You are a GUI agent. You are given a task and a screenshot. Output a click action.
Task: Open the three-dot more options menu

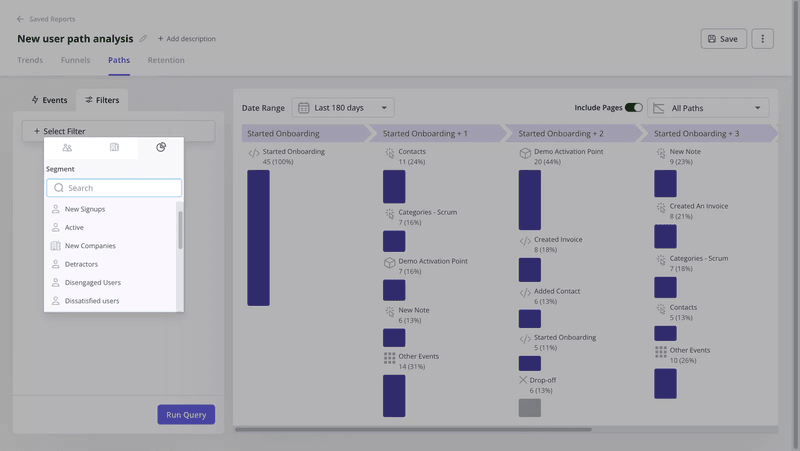point(762,39)
